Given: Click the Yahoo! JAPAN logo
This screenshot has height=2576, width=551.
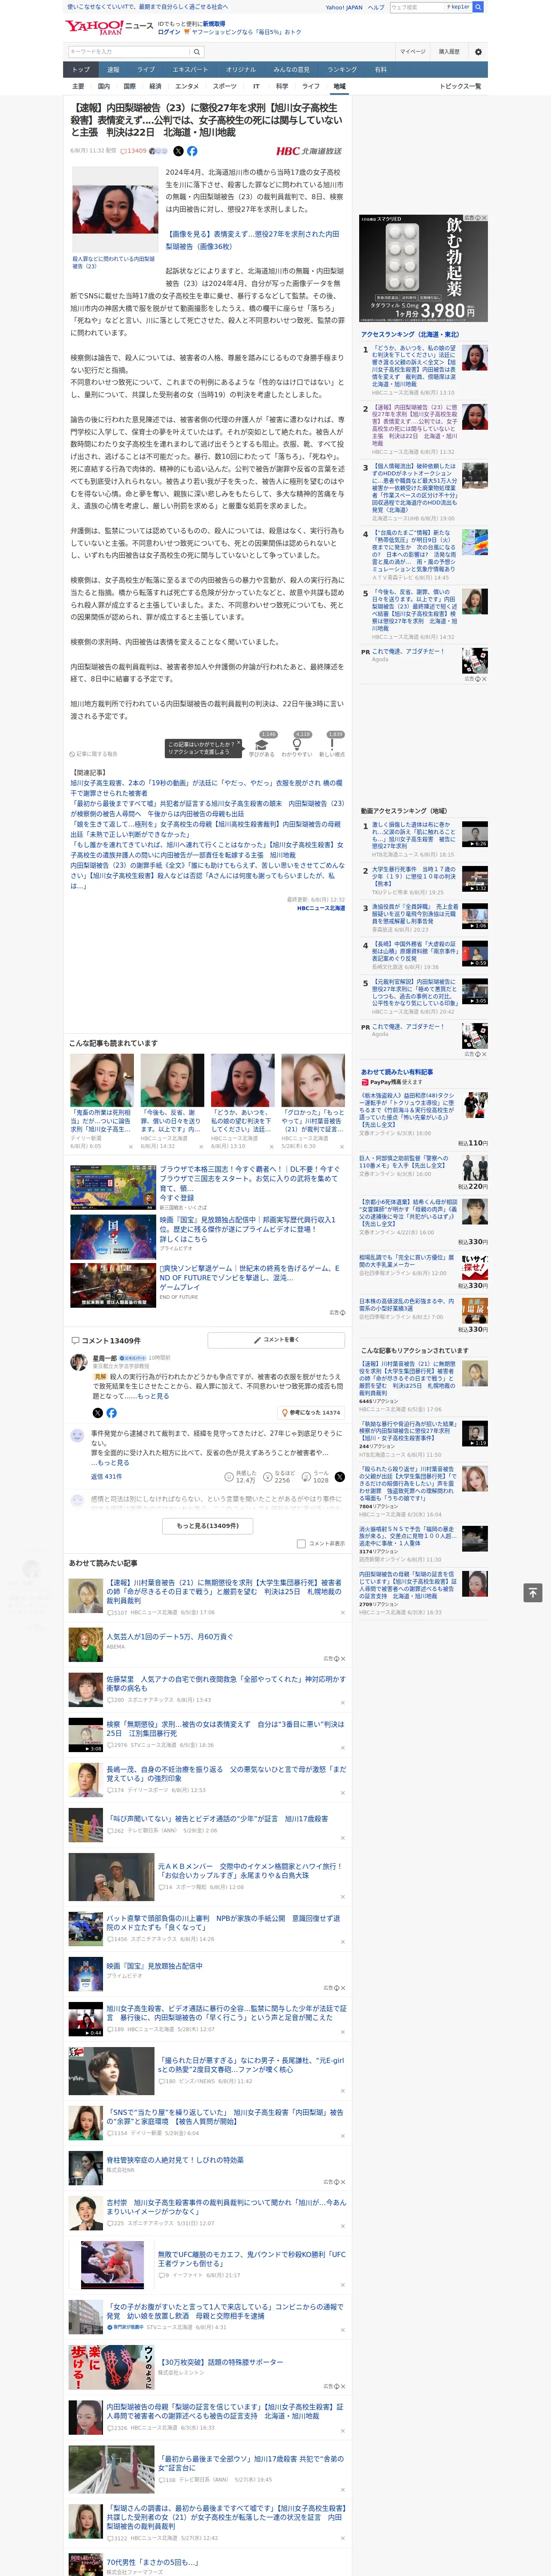Looking at the screenshot, I should (x=95, y=27).
